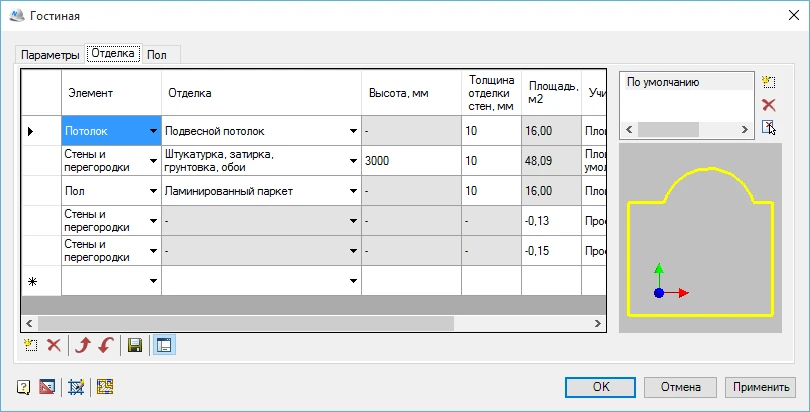Click the move row down arrow icon
Image resolution: width=810 pixels, height=412 pixels.
(x=107, y=345)
